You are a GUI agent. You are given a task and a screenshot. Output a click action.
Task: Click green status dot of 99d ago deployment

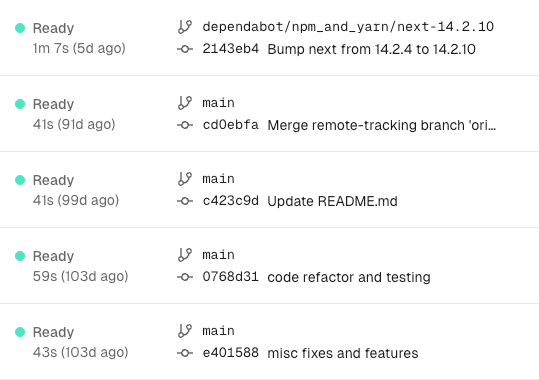(20, 180)
